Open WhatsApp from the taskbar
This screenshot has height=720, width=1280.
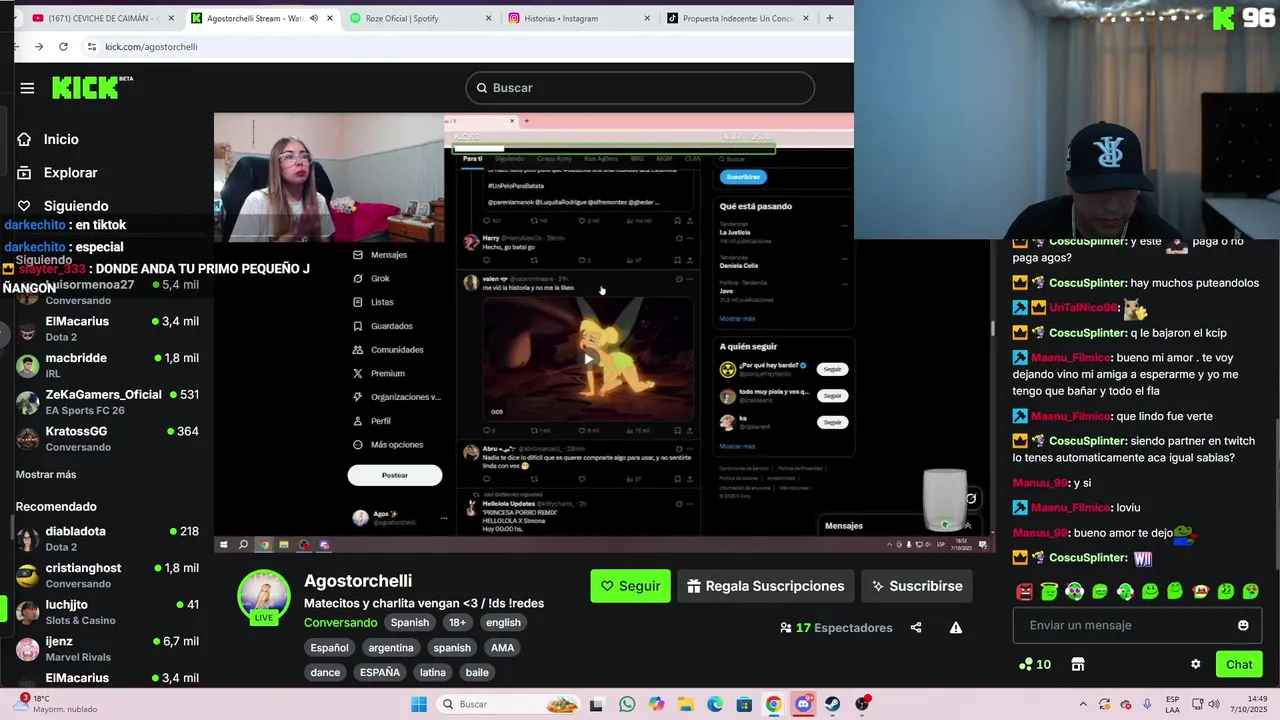point(627,704)
